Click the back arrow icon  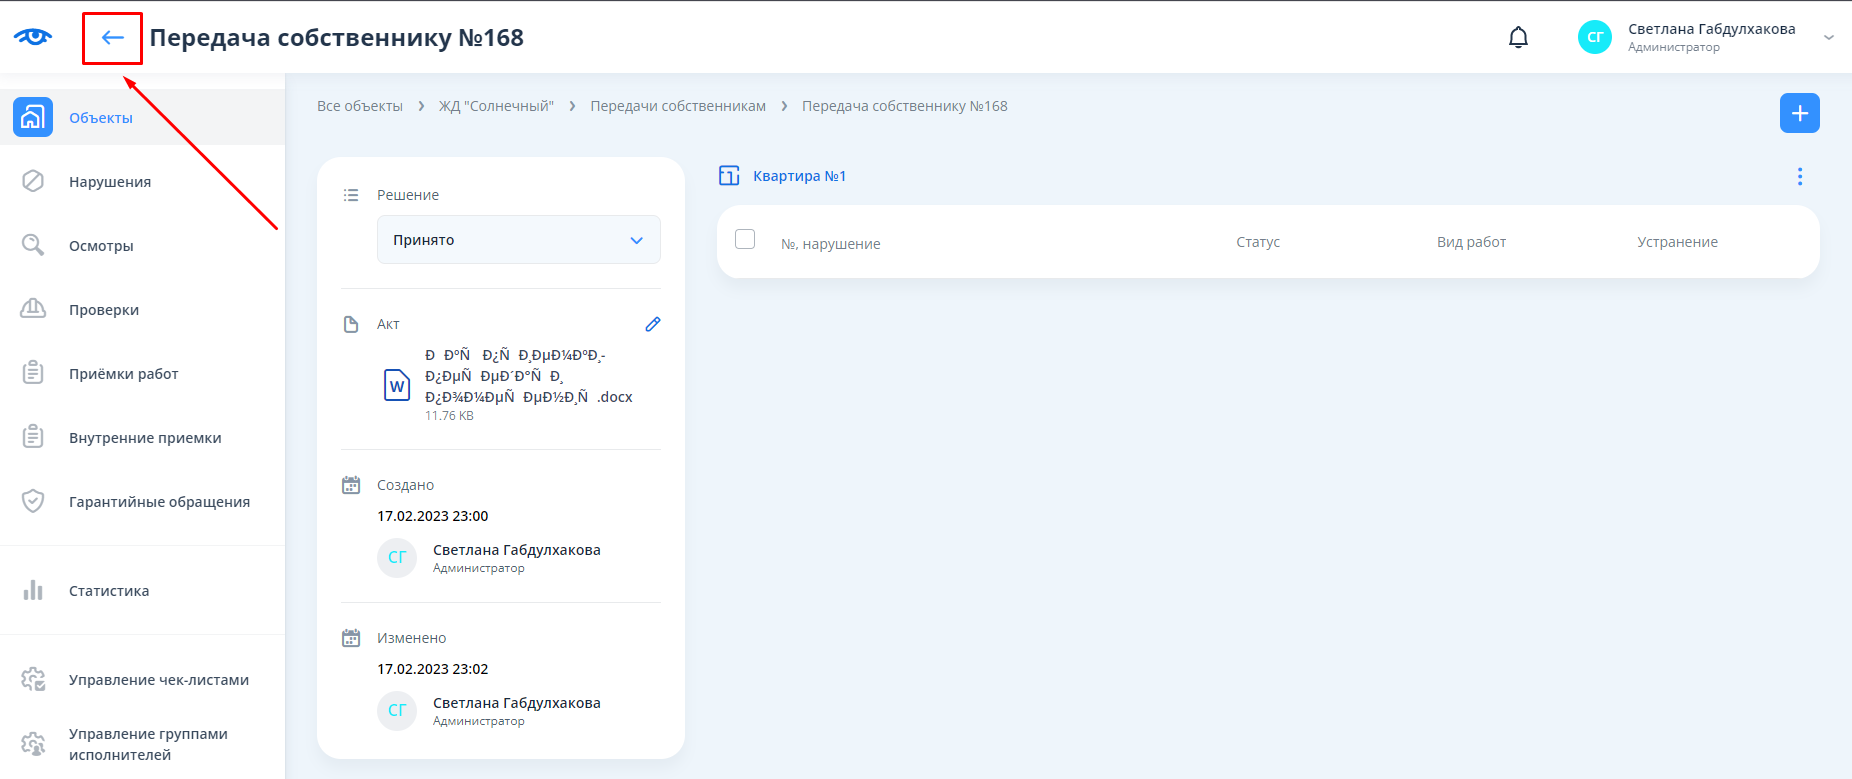(112, 38)
